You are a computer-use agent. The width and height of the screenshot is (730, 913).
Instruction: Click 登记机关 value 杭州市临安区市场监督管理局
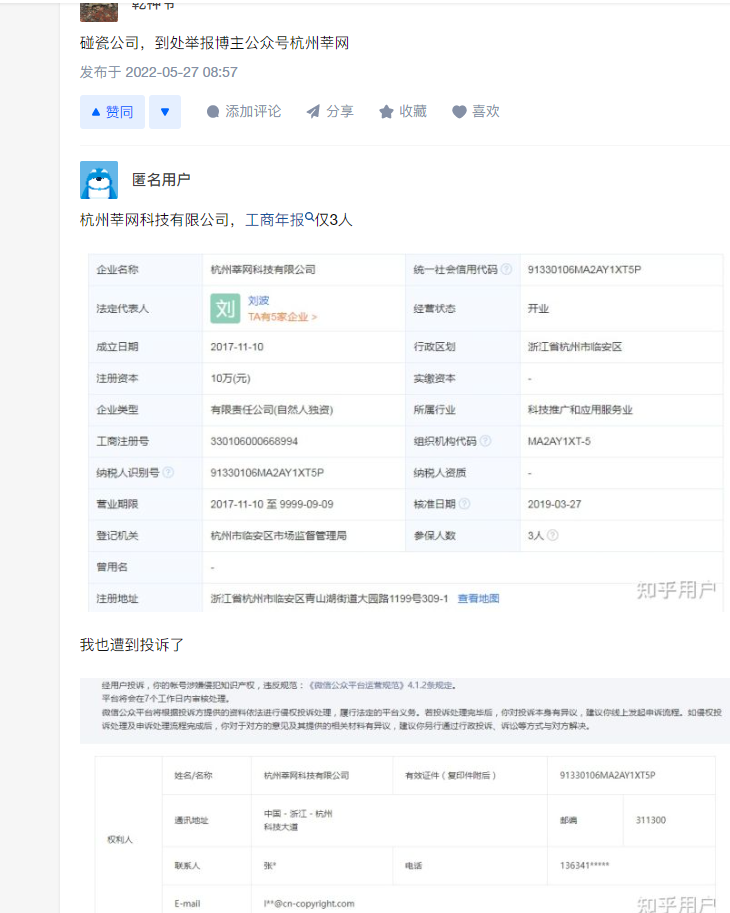278,536
